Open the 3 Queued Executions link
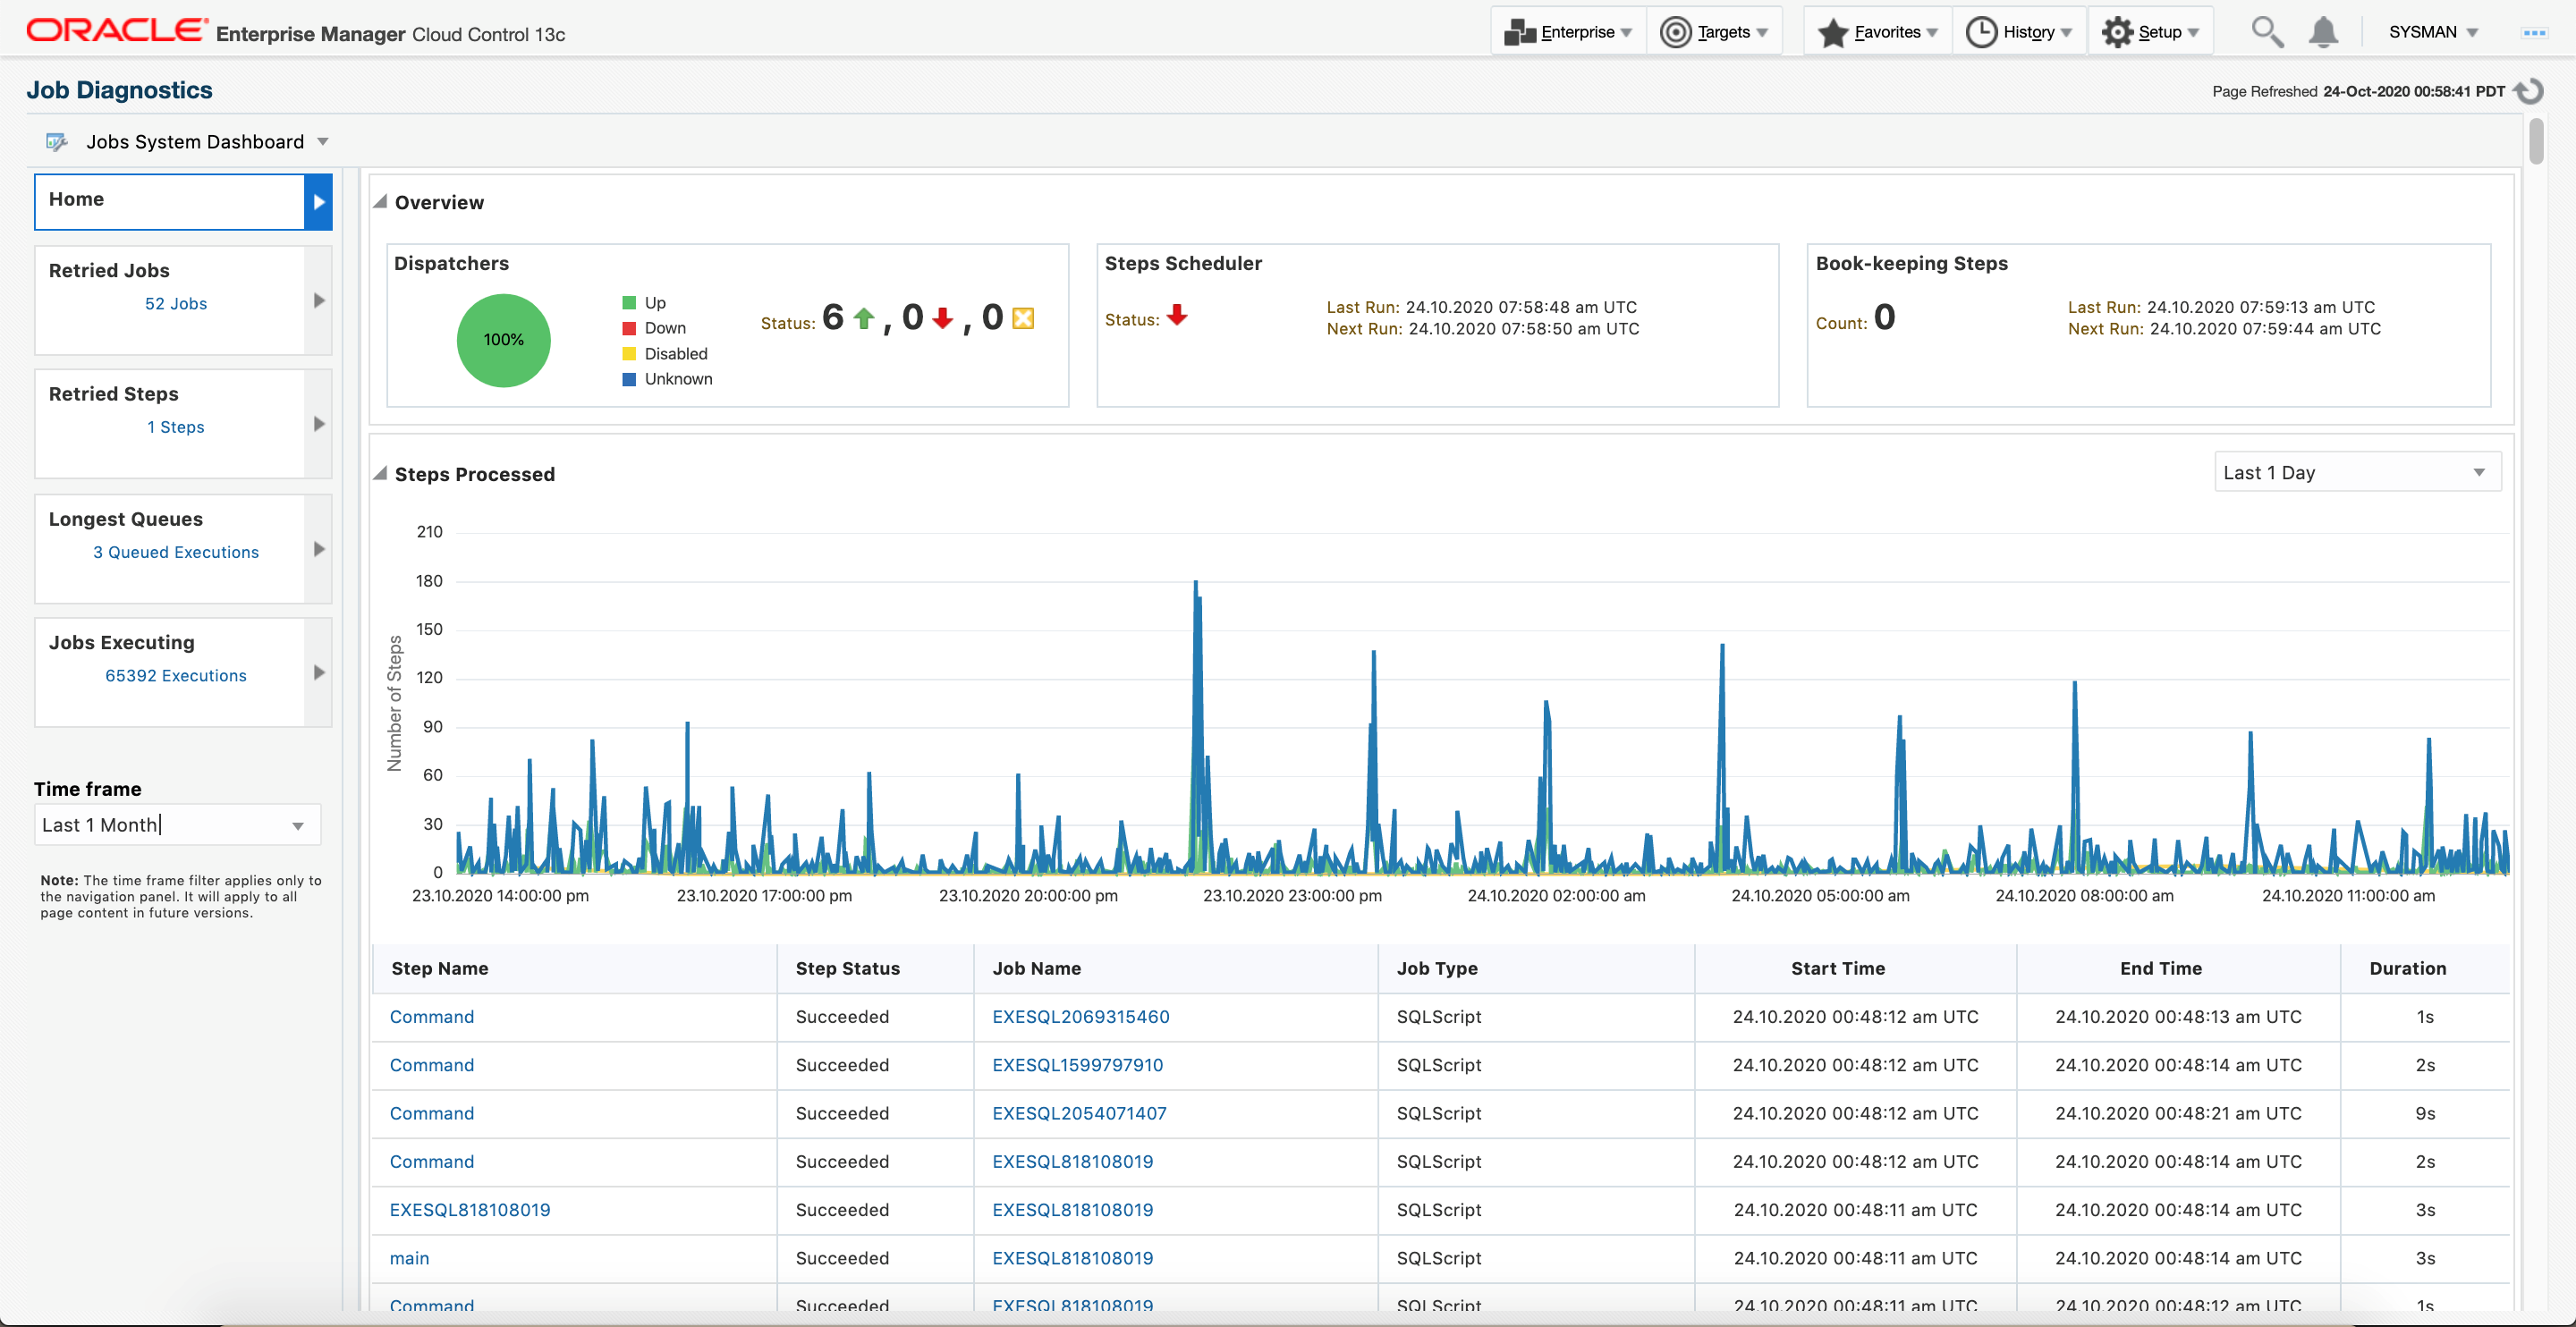This screenshot has height=1327, width=2576. point(176,552)
